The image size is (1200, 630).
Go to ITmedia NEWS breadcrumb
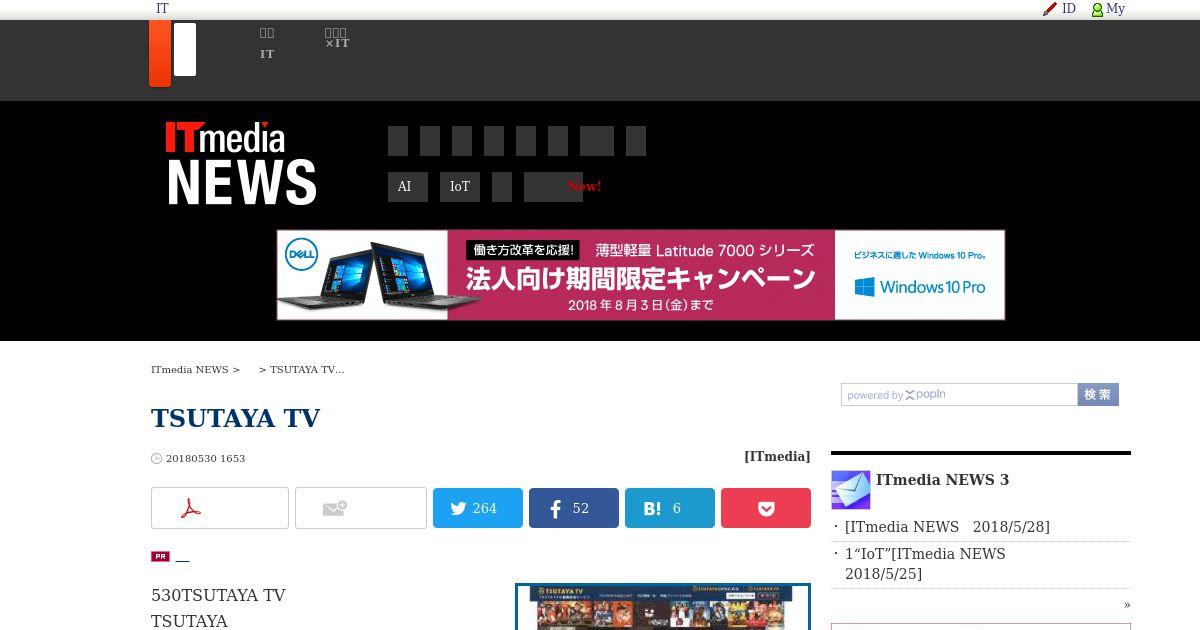coord(190,370)
